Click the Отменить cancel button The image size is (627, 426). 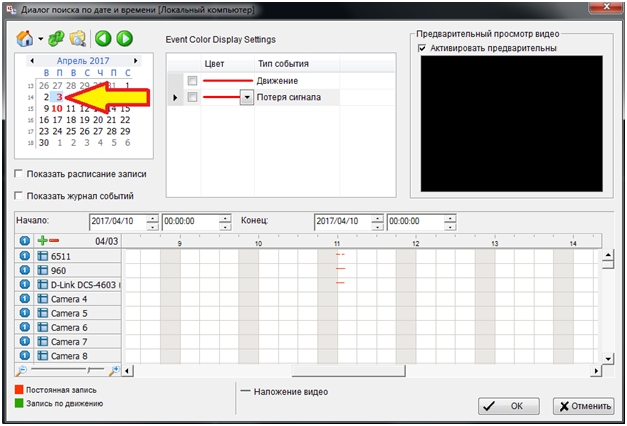[583, 406]
